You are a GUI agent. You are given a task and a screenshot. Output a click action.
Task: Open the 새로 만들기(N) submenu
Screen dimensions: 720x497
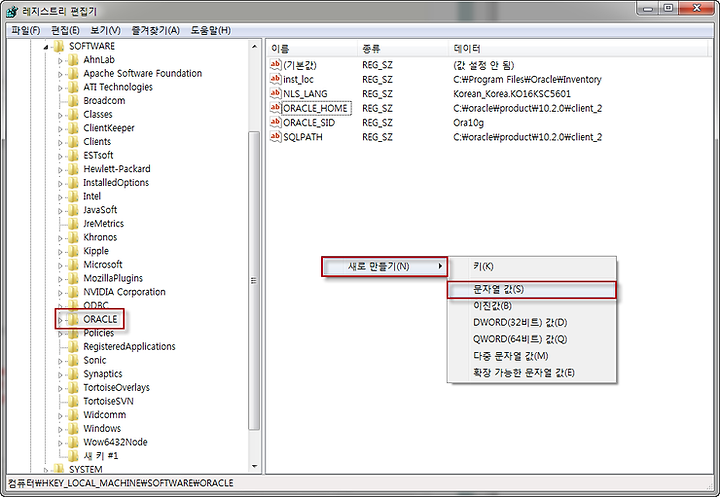click(x=384, y=266)
